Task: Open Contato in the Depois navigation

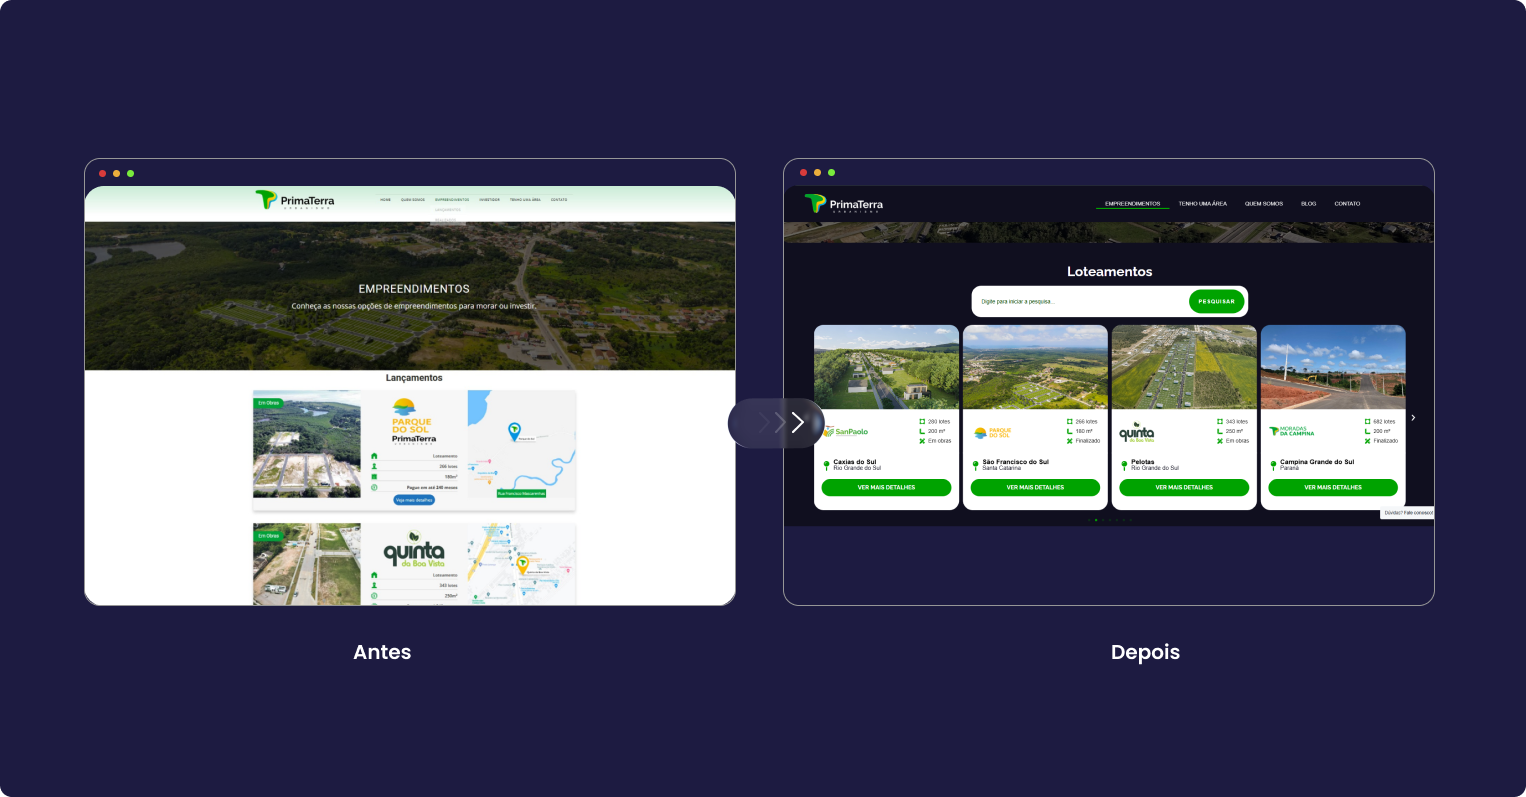Action: [x=1347, y=204]
